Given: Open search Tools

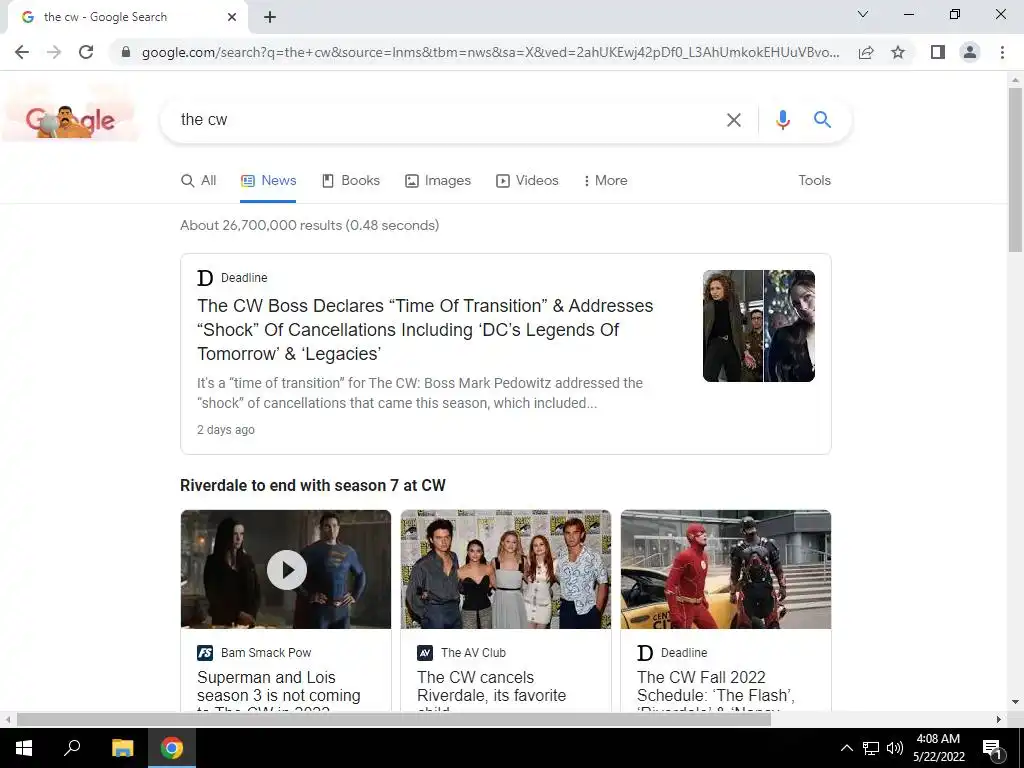Looking at the screenshot, I should pyautogui.click(x=814, y=181).
